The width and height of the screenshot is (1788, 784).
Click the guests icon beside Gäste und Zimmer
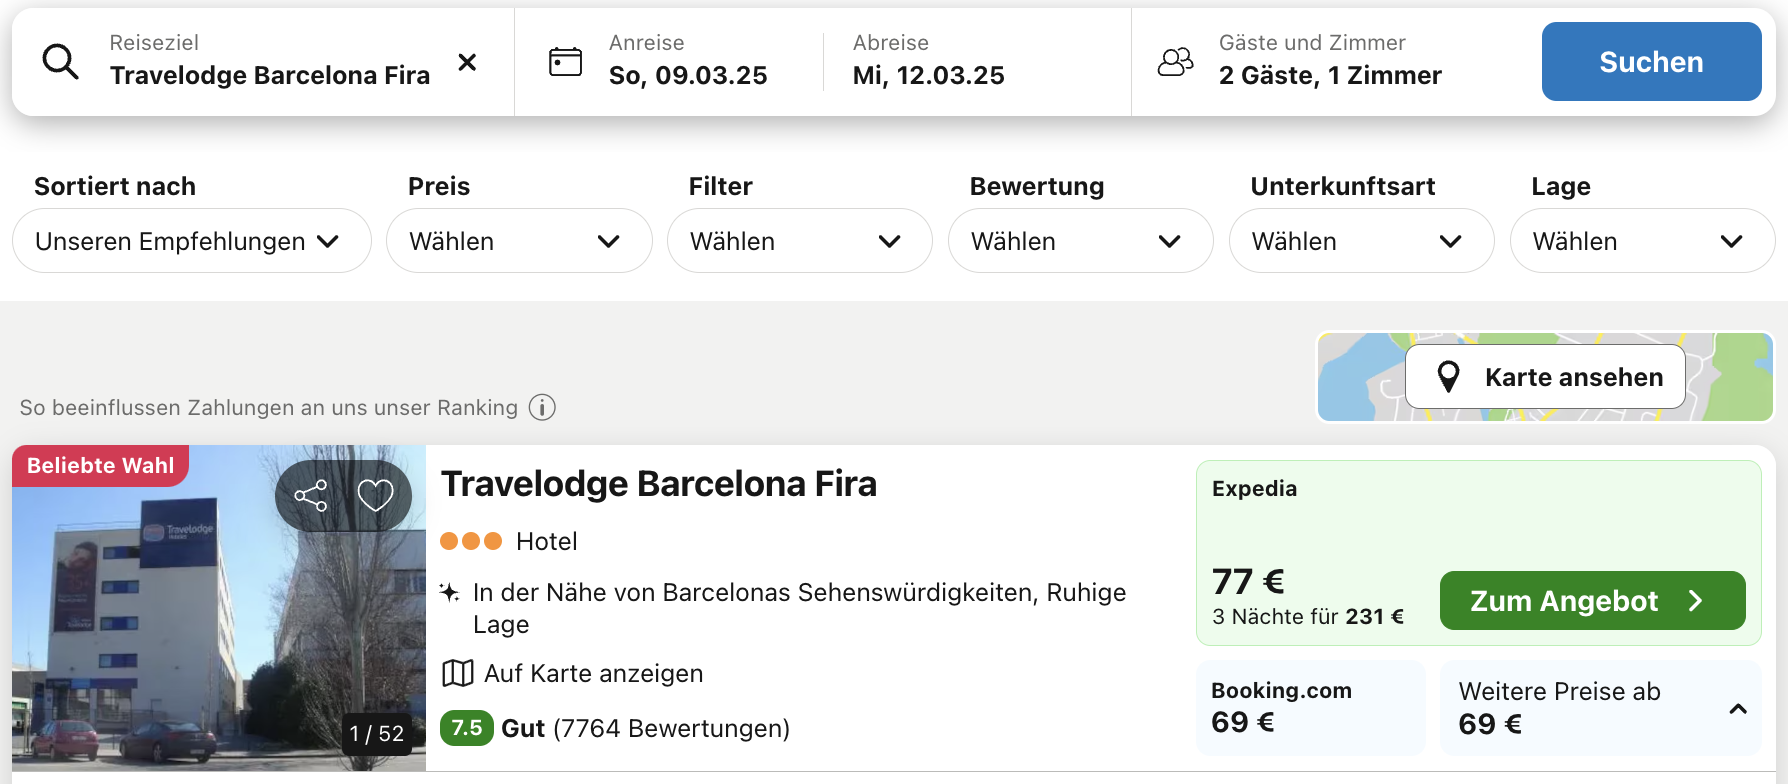tap(1175, 62)
